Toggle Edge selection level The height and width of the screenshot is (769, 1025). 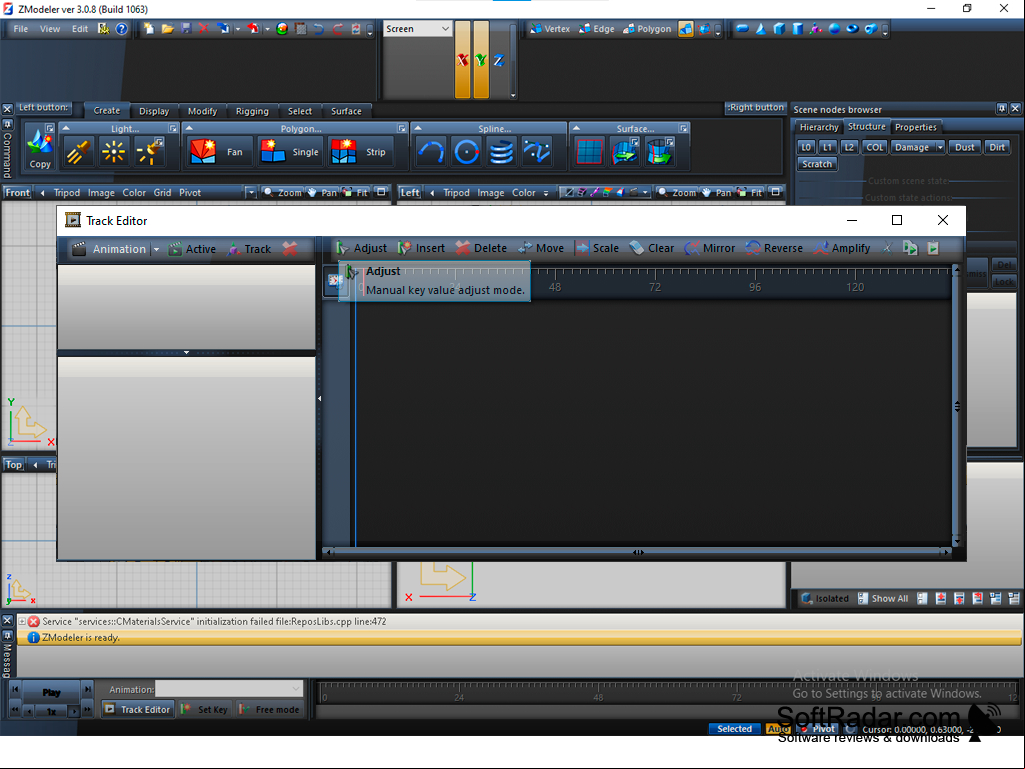pos(597,29)
